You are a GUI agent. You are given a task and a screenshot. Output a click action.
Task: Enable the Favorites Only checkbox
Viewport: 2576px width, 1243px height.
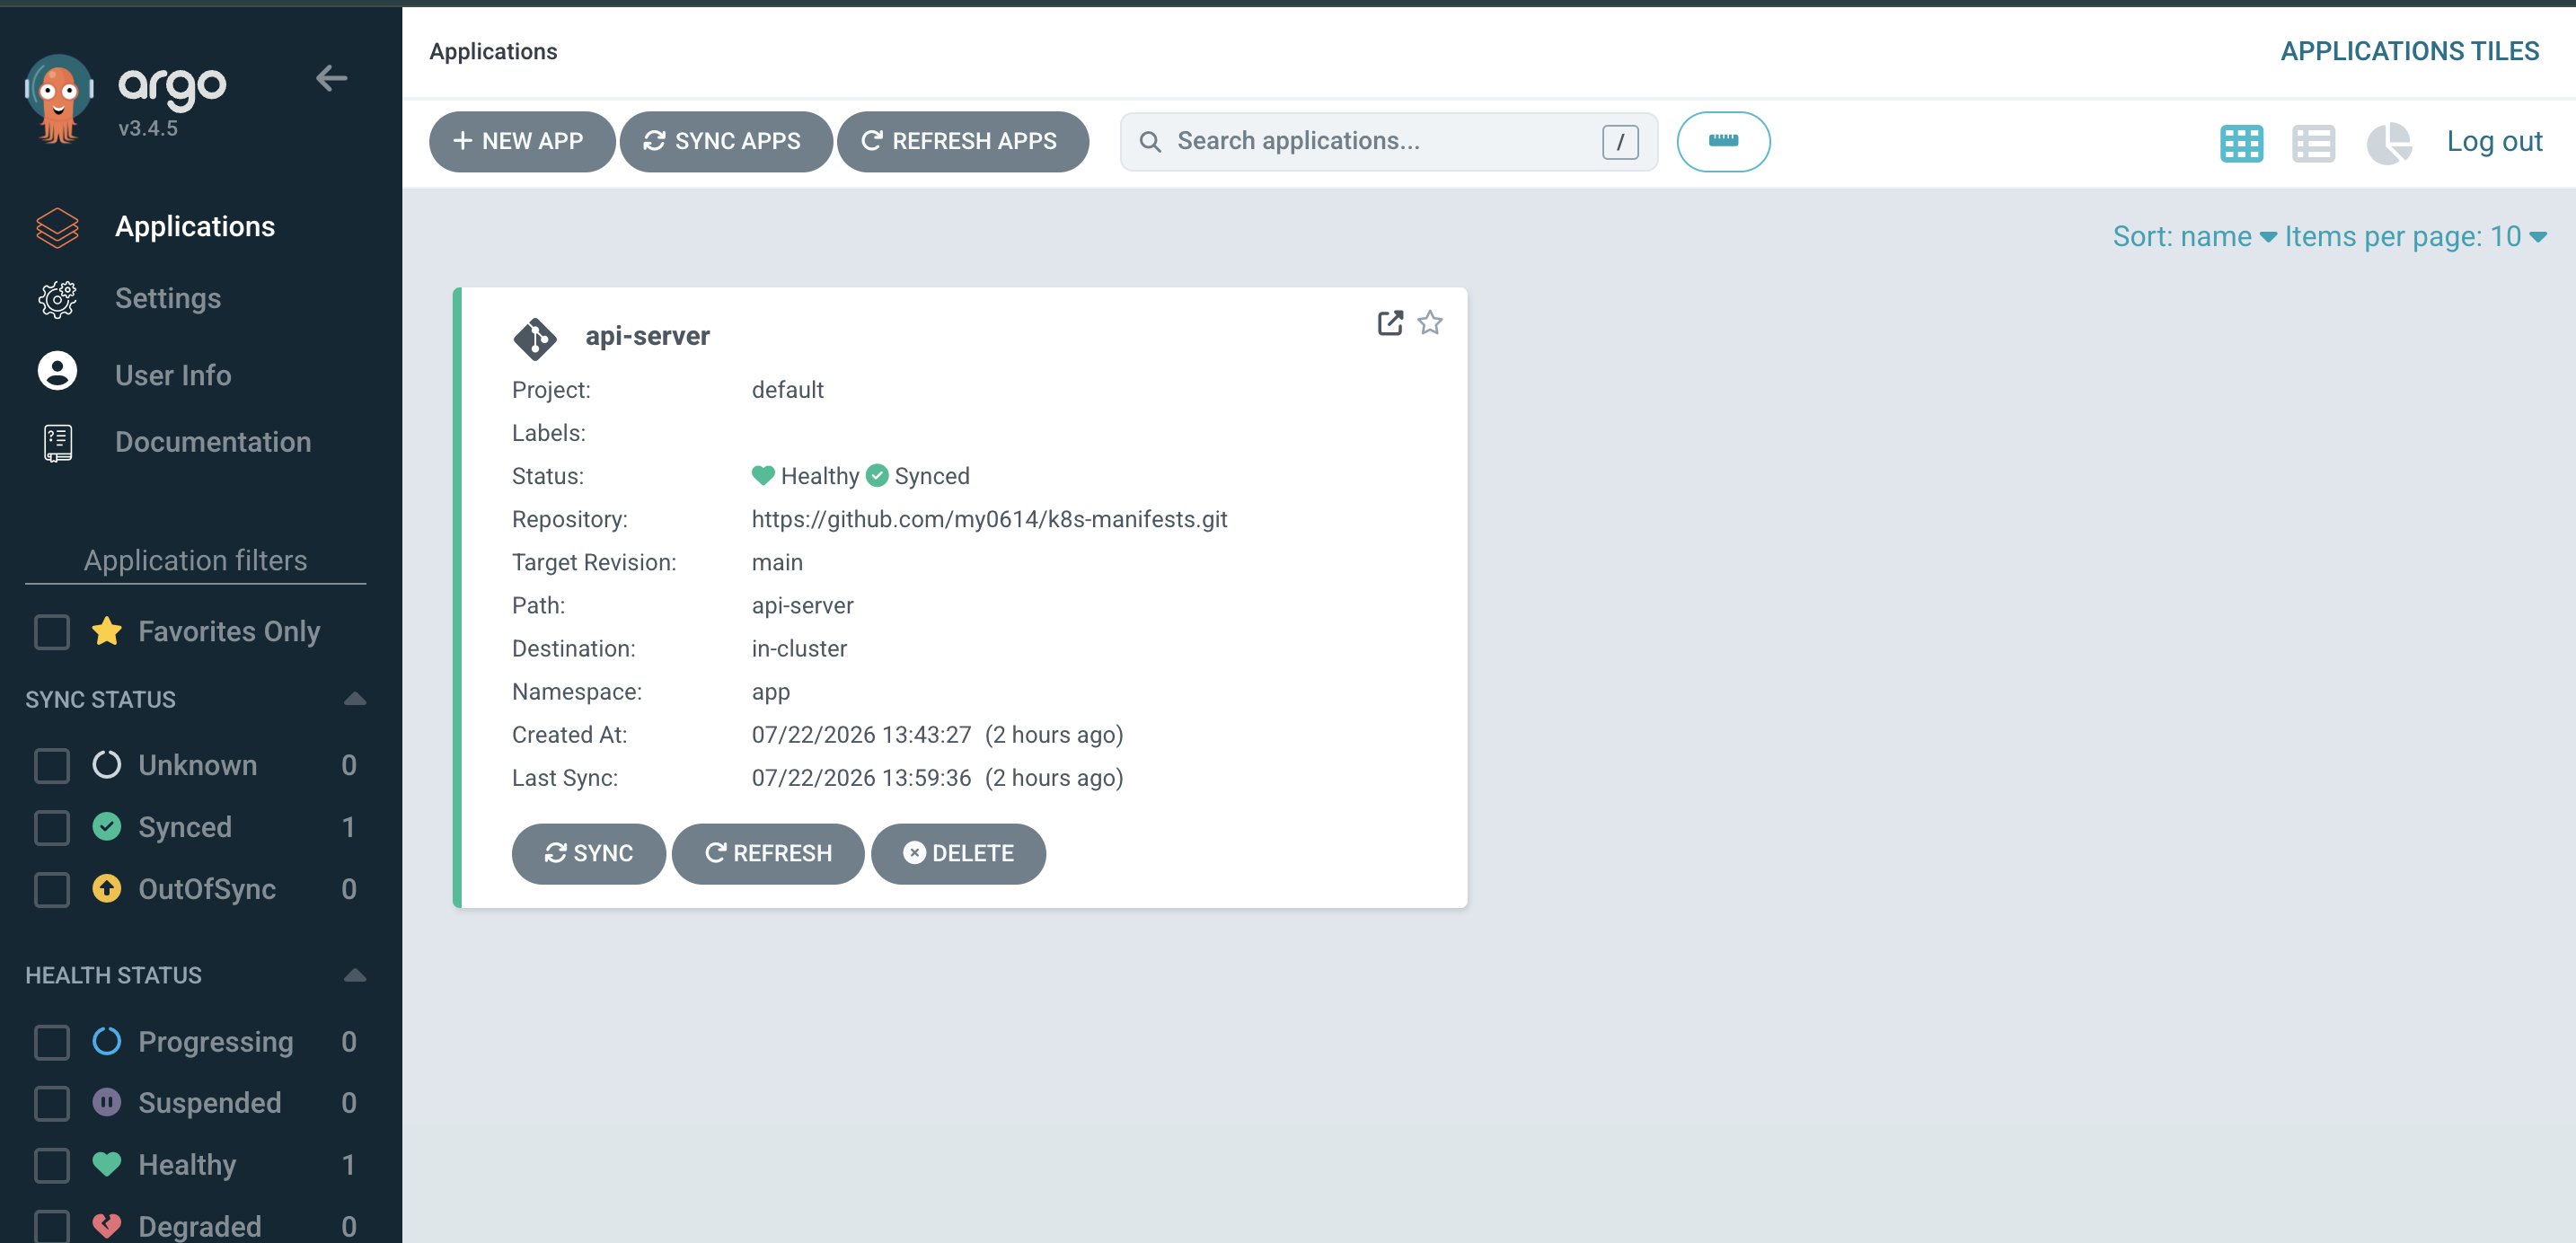tap(52, 632)
